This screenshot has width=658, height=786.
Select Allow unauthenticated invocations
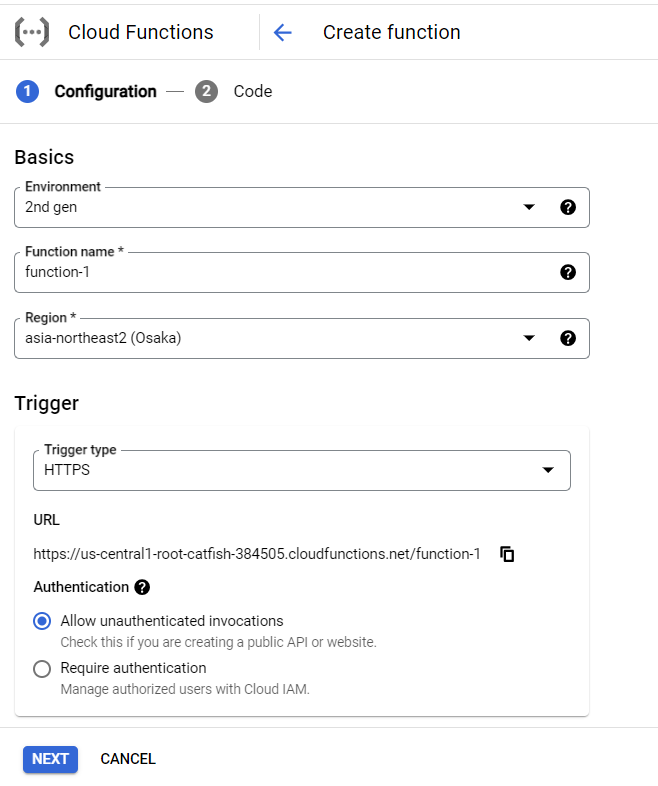coord(42,621)
